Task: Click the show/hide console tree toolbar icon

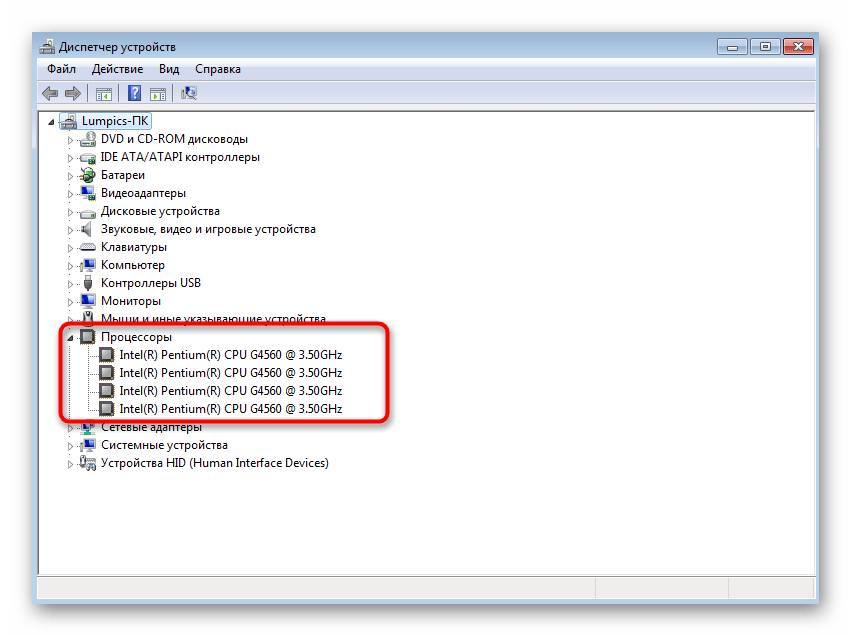Action: click(103, 94)
